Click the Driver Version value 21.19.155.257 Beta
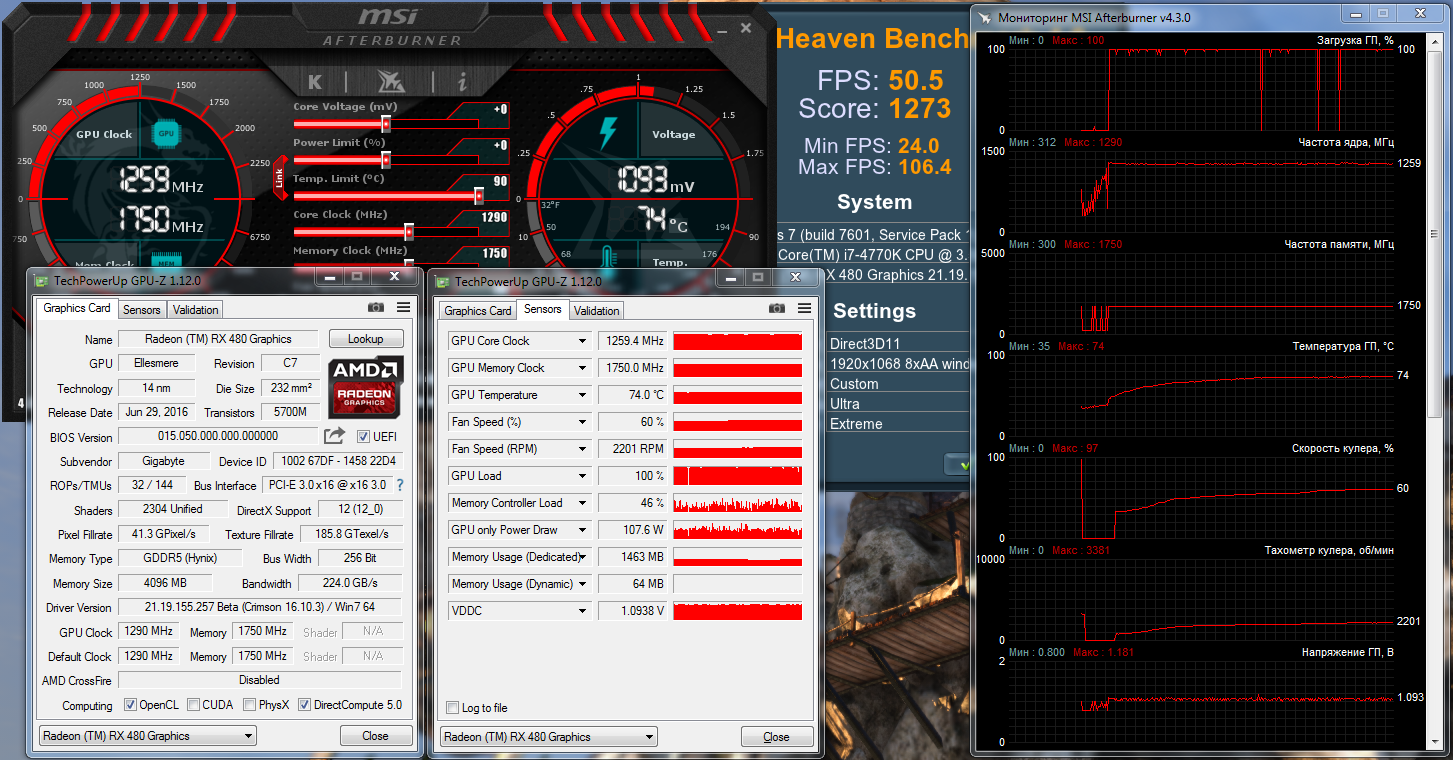 coord(260,607)
